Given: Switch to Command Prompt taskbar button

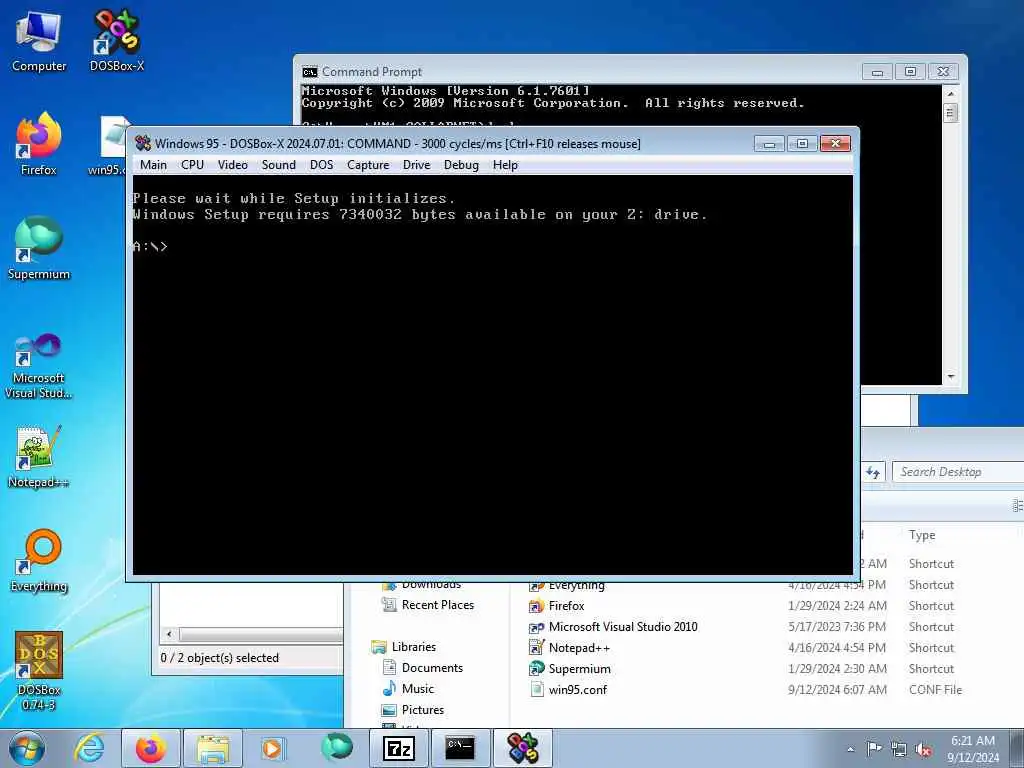Looking at the screenshot, I should click(x=460, y=748).
